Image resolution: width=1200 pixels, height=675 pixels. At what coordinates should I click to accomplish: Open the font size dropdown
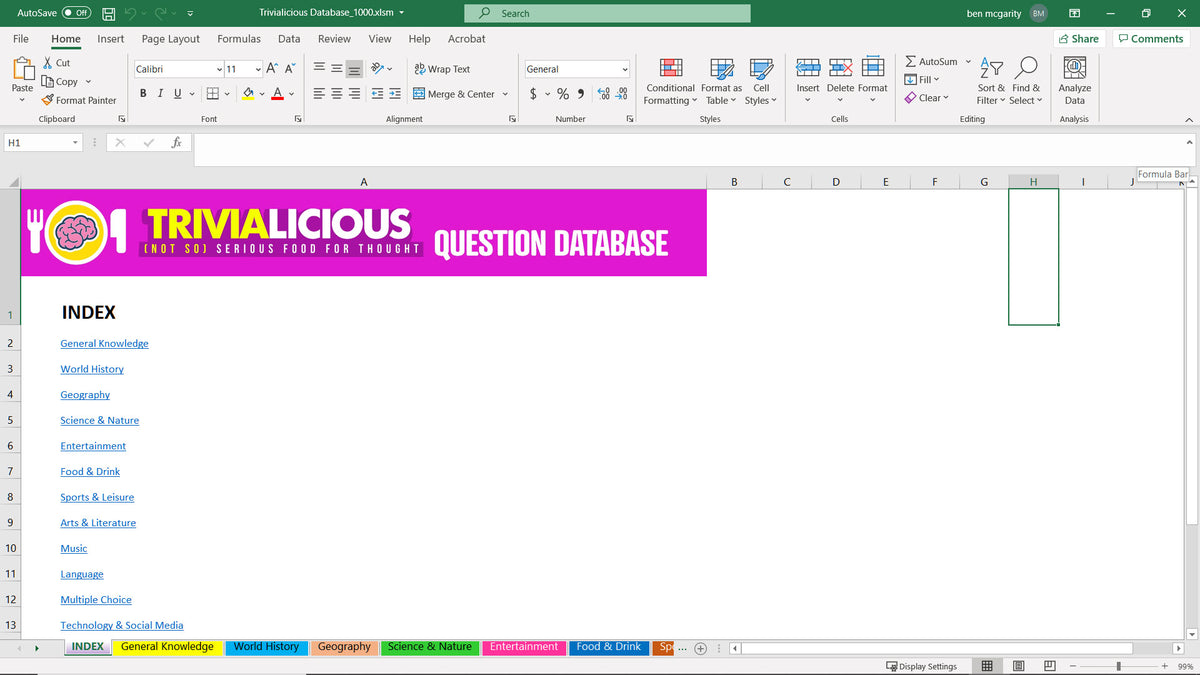[x=258, y=69]
